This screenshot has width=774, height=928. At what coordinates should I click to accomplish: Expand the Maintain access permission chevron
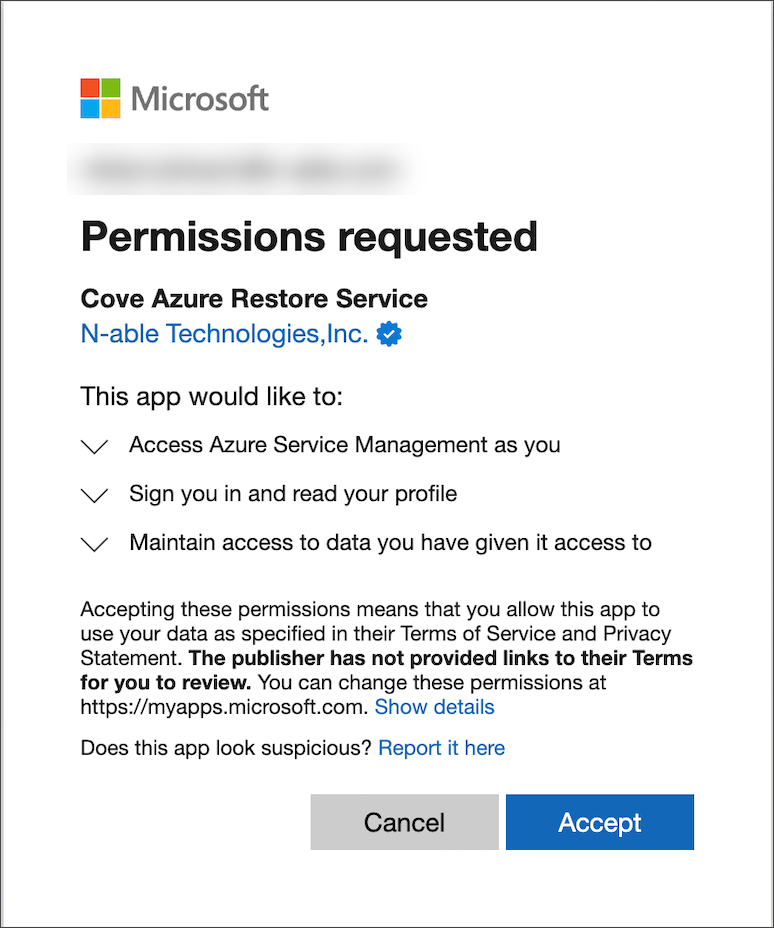click(x=95, y=544)
